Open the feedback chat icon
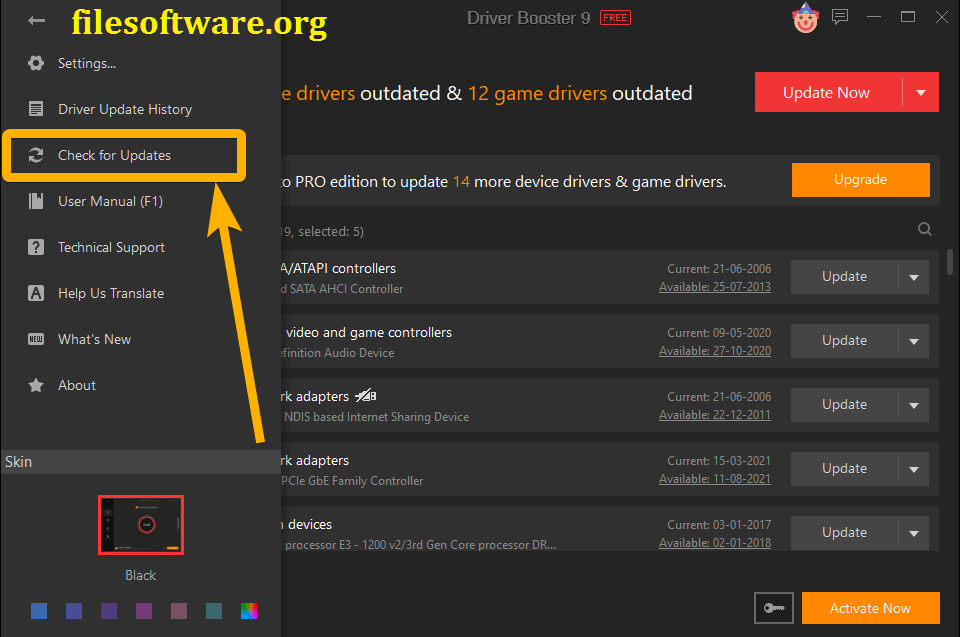The width and height of the screenshot is (960, 637). (840, 17)
